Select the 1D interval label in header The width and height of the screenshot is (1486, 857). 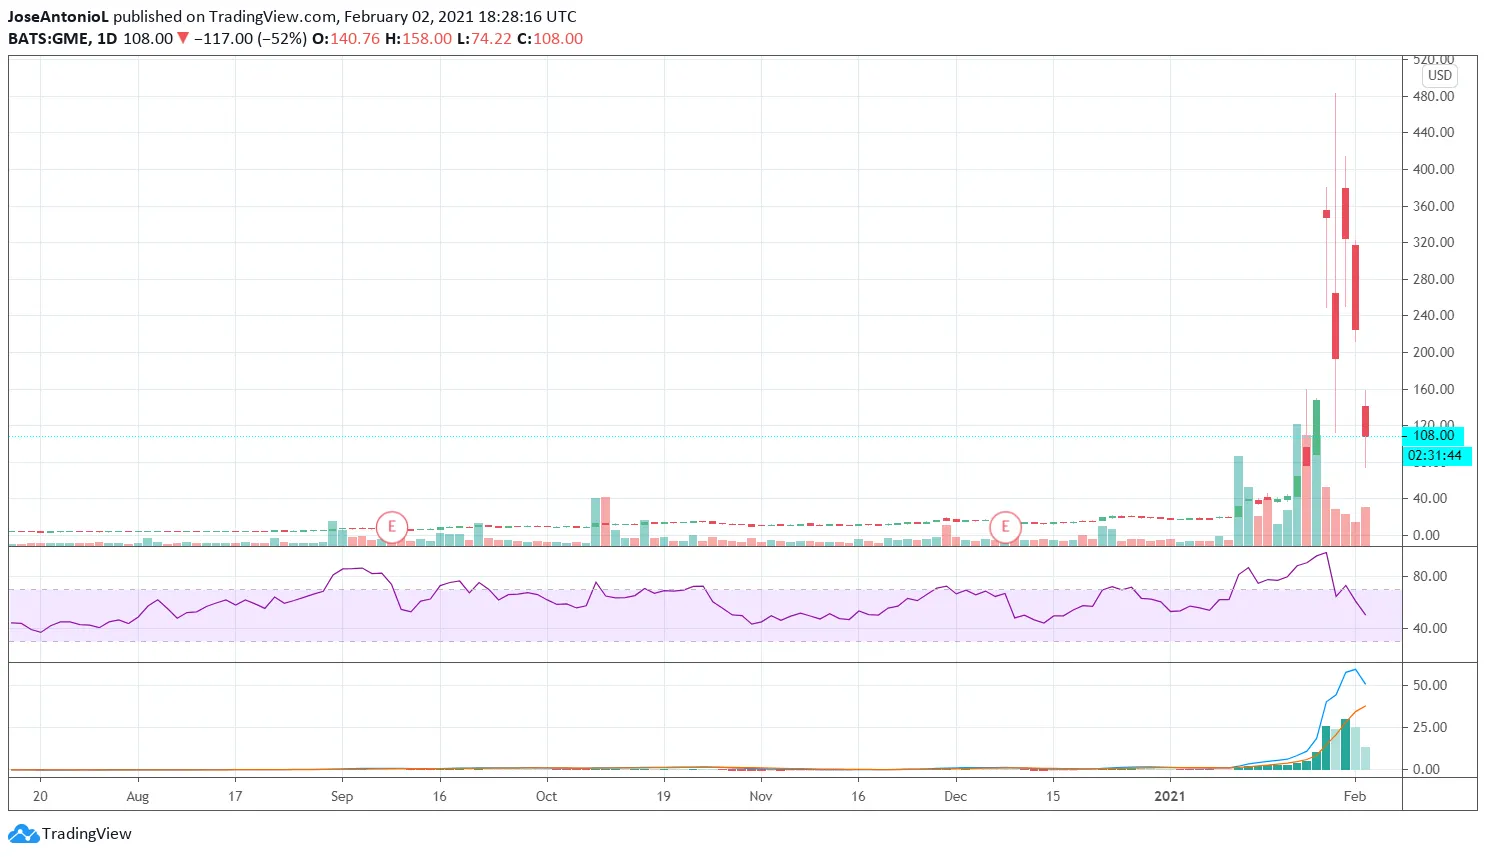pos(106,38)
